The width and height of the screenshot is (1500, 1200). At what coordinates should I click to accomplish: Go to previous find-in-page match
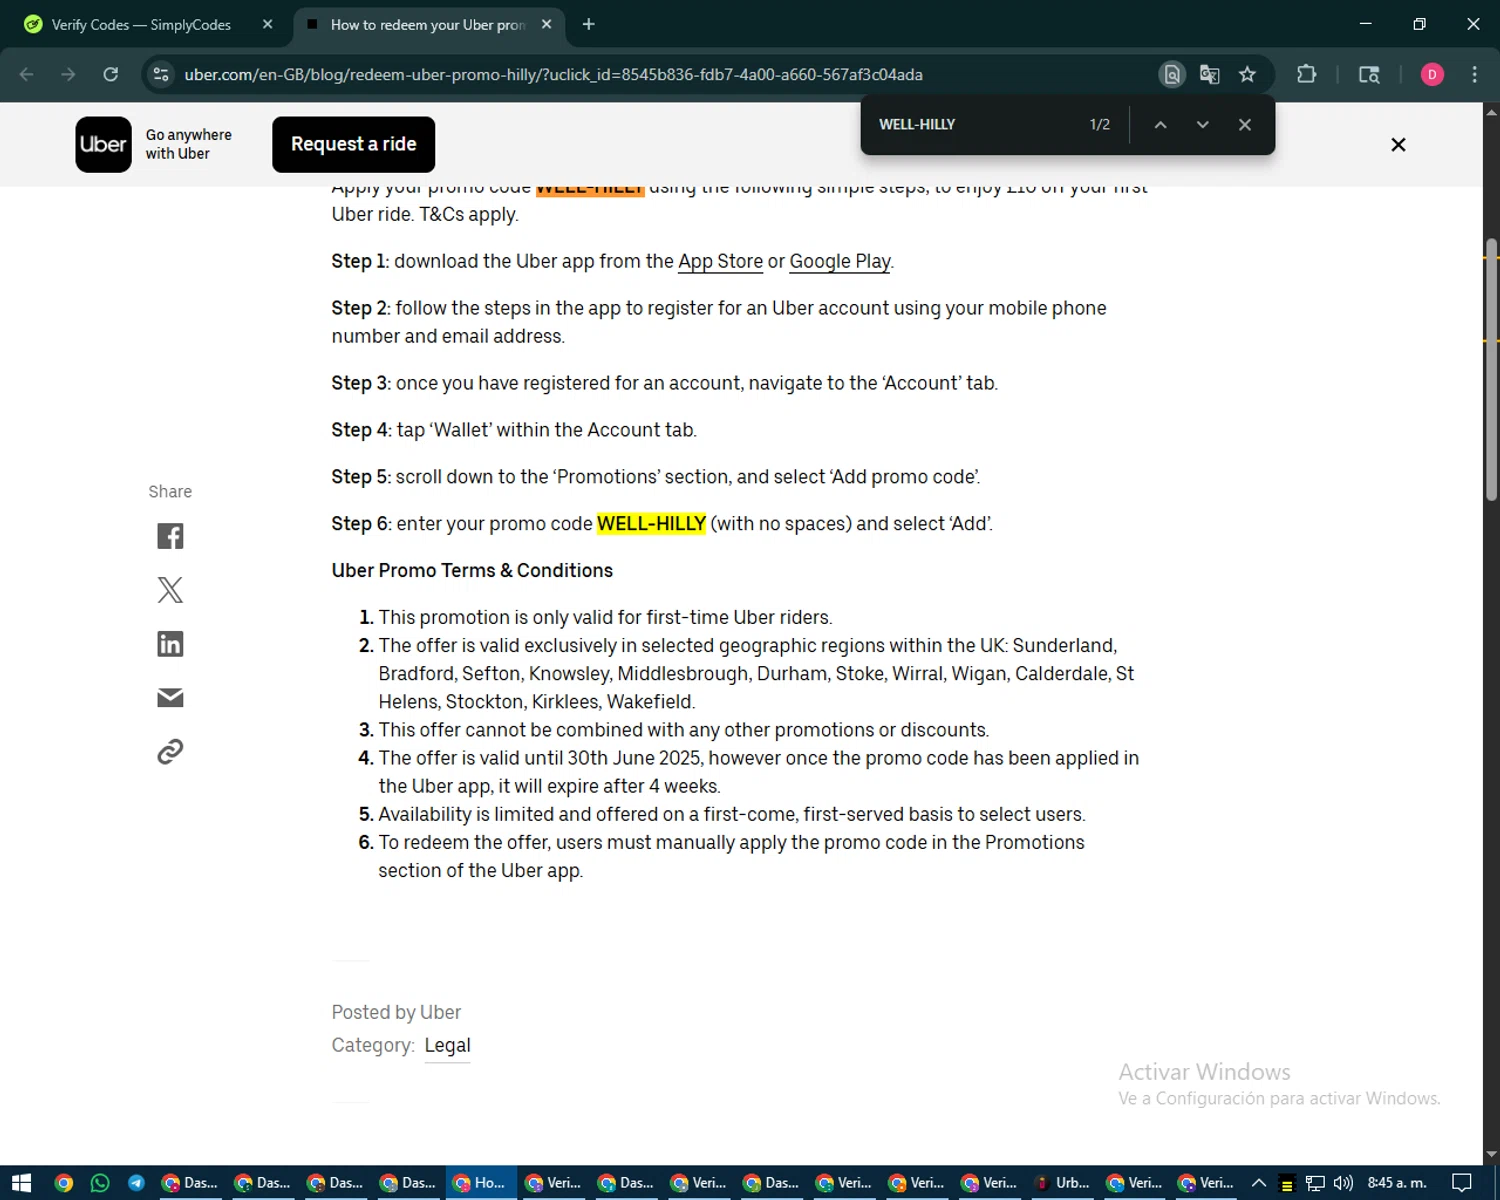pyautogui.click(x=1160, y=125)
